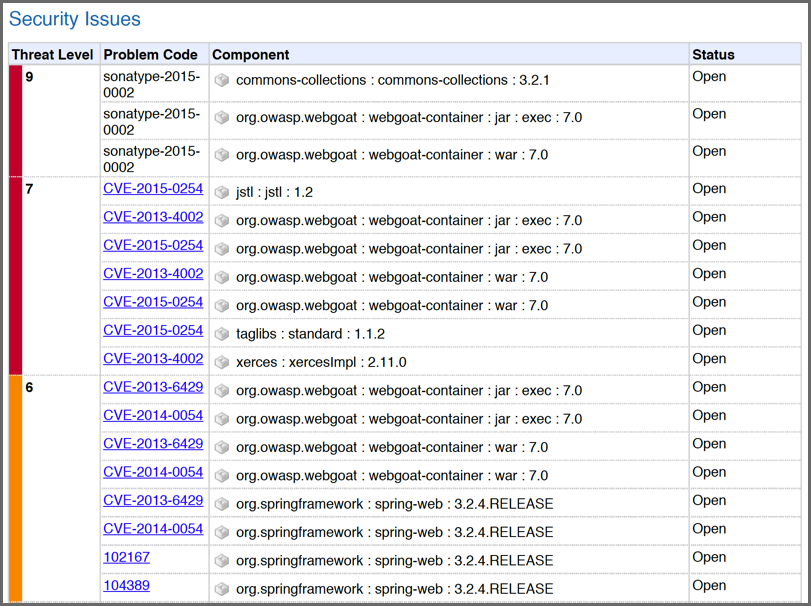Image resolution: width=811 pixels, height=606 pixels.
Task: Click component icon in CVE-2015-0254 war row
Action: pyautogui.click(x=222, y=306)
